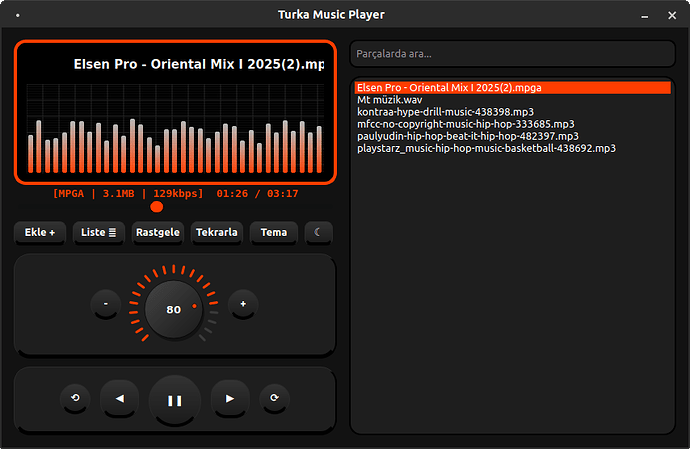Toggle Tekrarla repeat mode
Viewport: 690px width, 449px height.
point(216,232)
